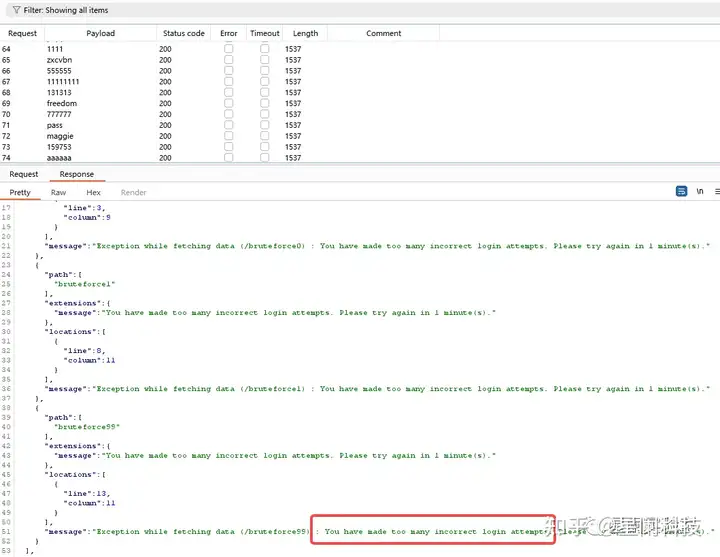Sort by the Comment column header
This screenshot has width=720, height=557.
pyautogui.click(x=383, y=33)
